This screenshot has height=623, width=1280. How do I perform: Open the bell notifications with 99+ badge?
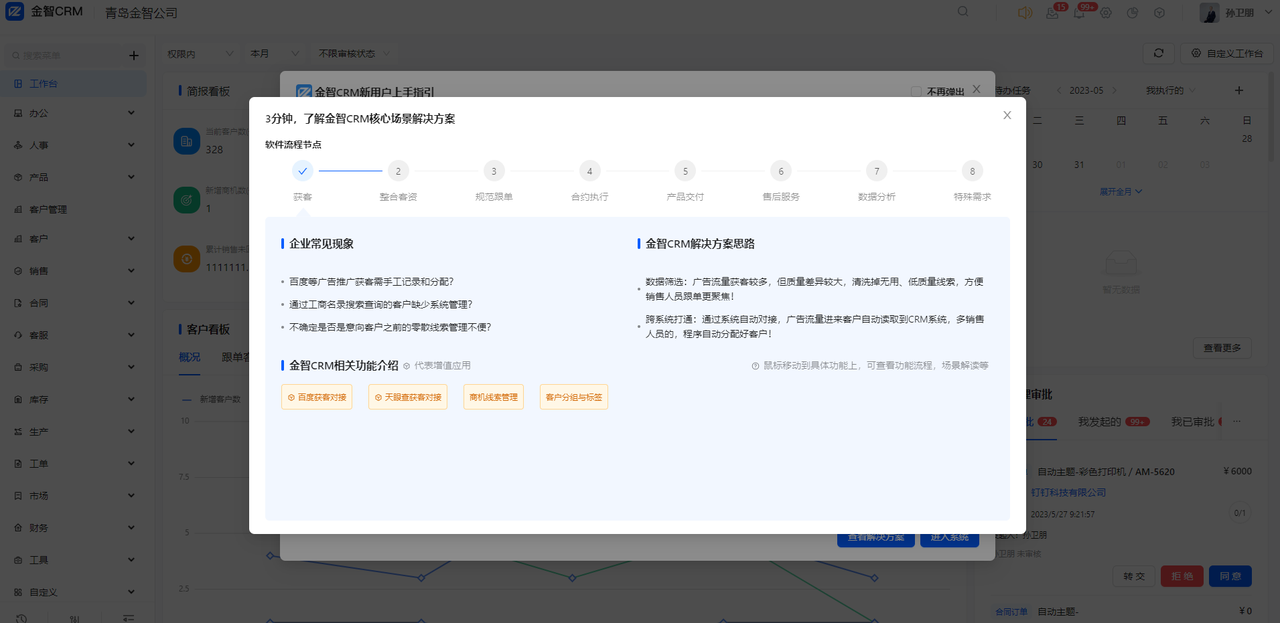1079,13
